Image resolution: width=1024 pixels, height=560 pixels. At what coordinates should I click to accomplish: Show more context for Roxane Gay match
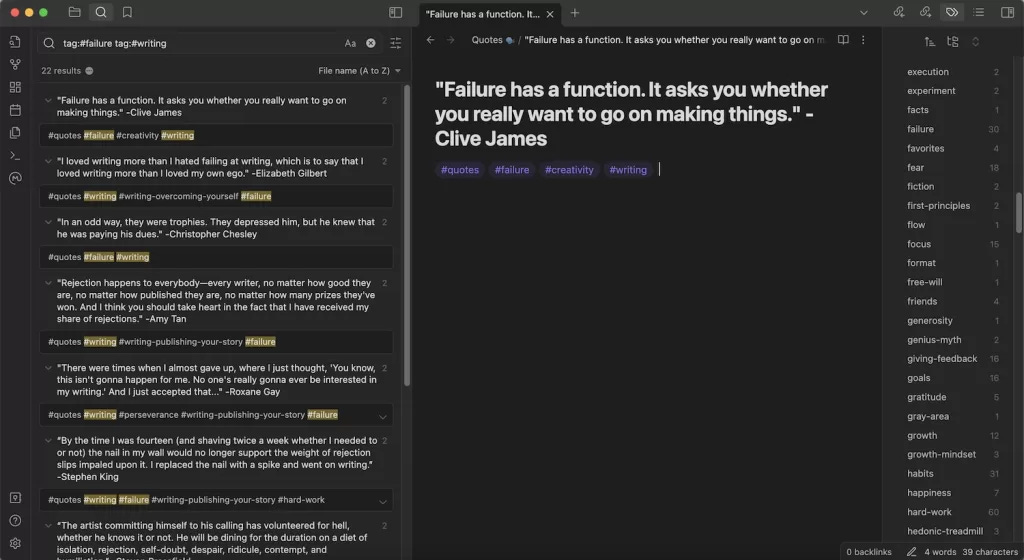tap(383, 416)
